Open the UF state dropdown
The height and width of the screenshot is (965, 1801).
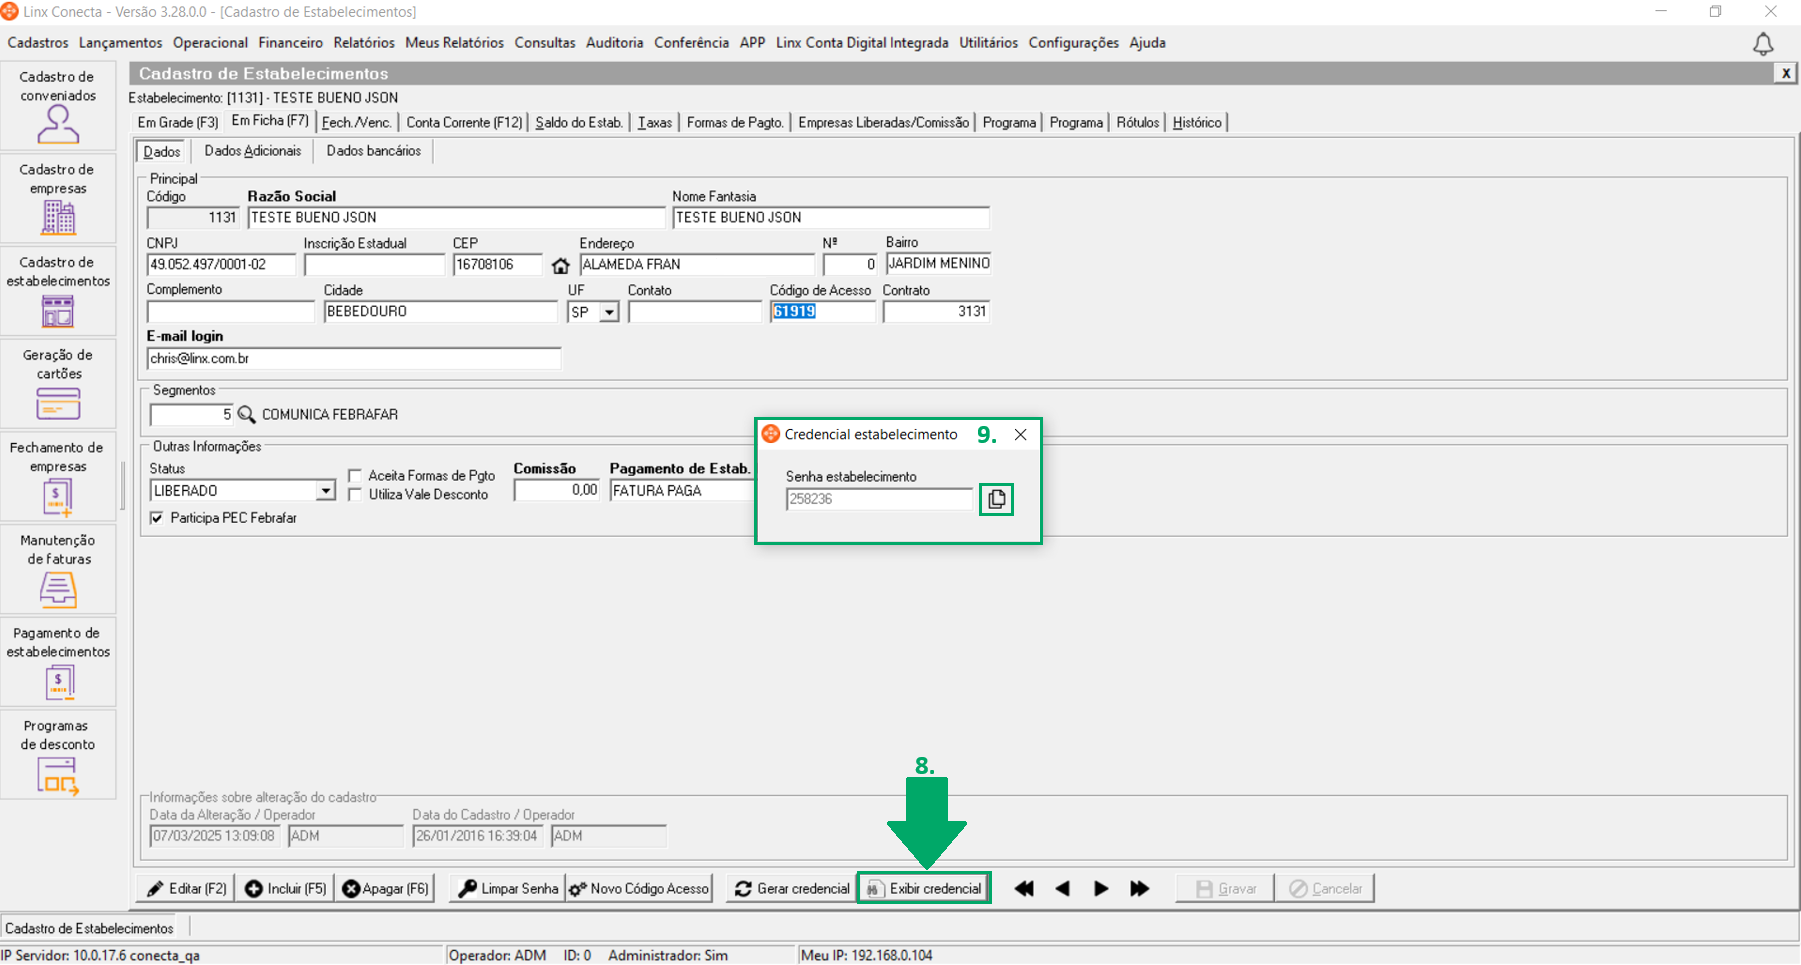609,312
